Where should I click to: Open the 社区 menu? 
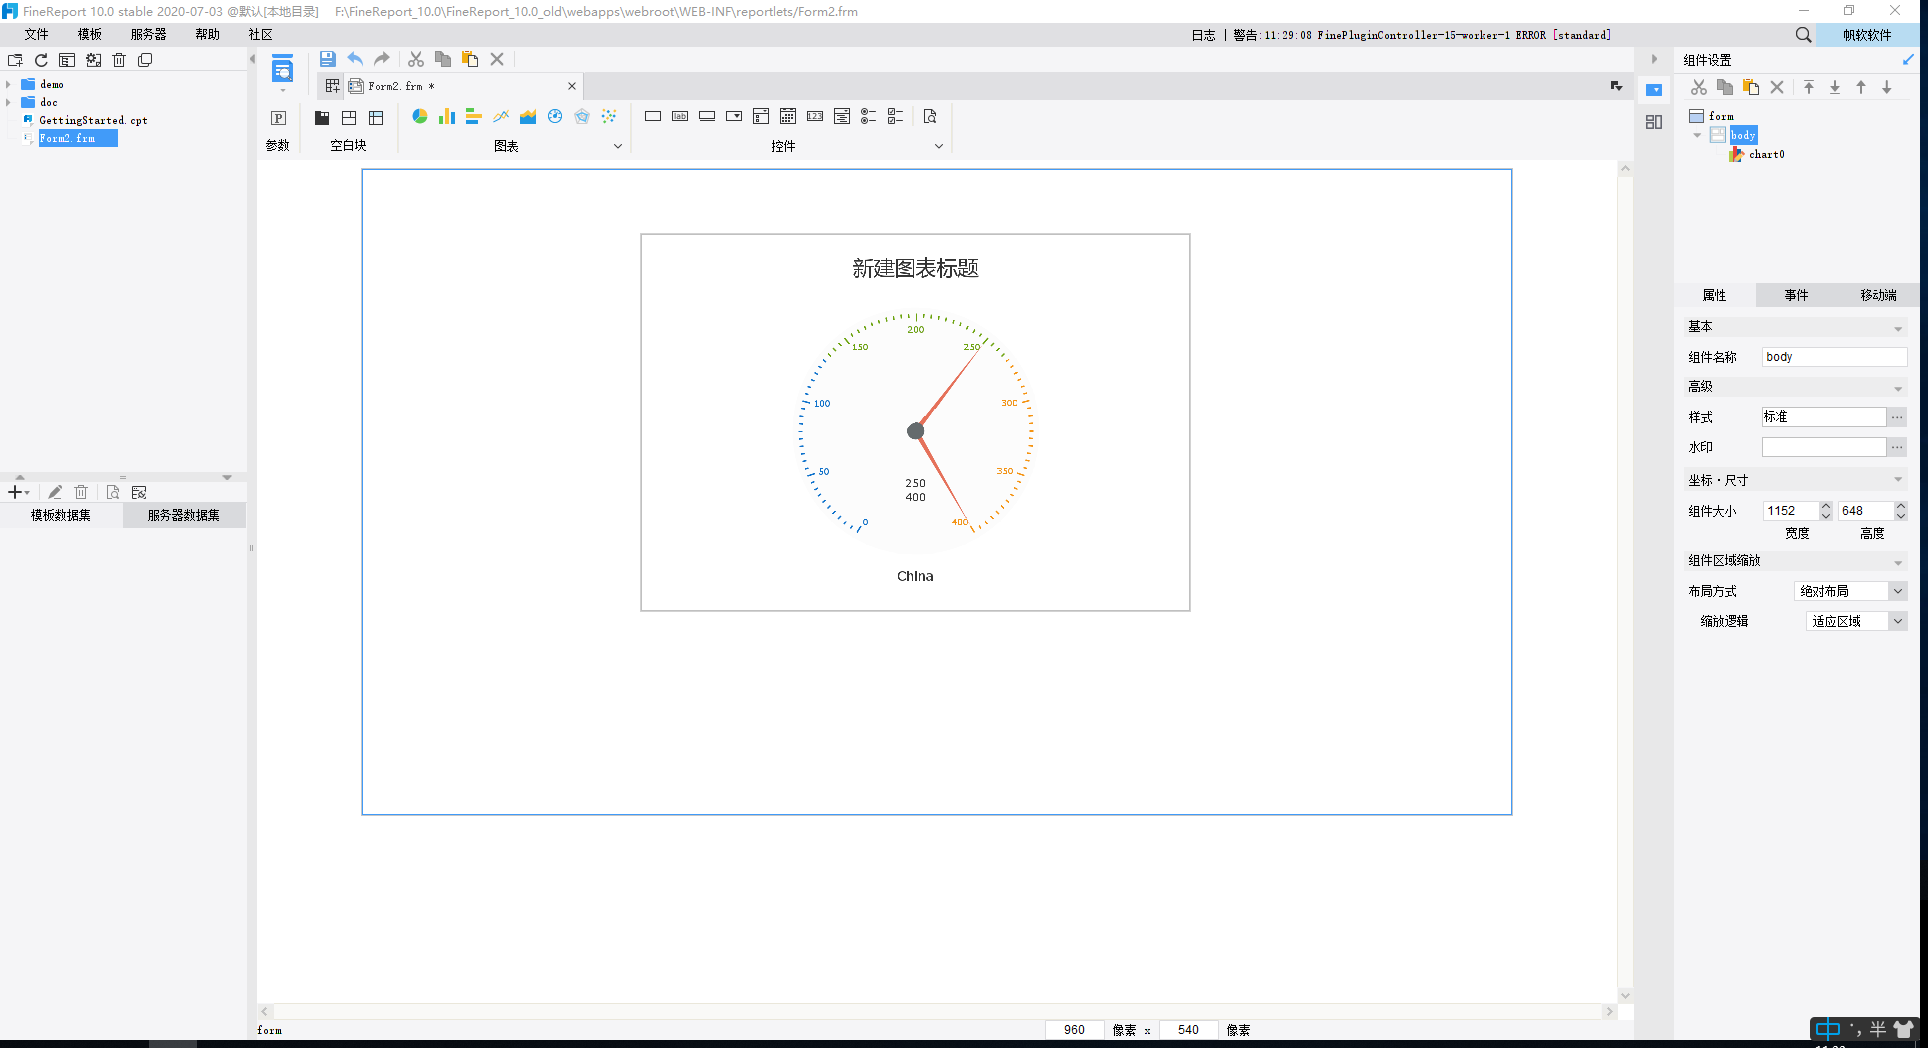tap(261, 34)
